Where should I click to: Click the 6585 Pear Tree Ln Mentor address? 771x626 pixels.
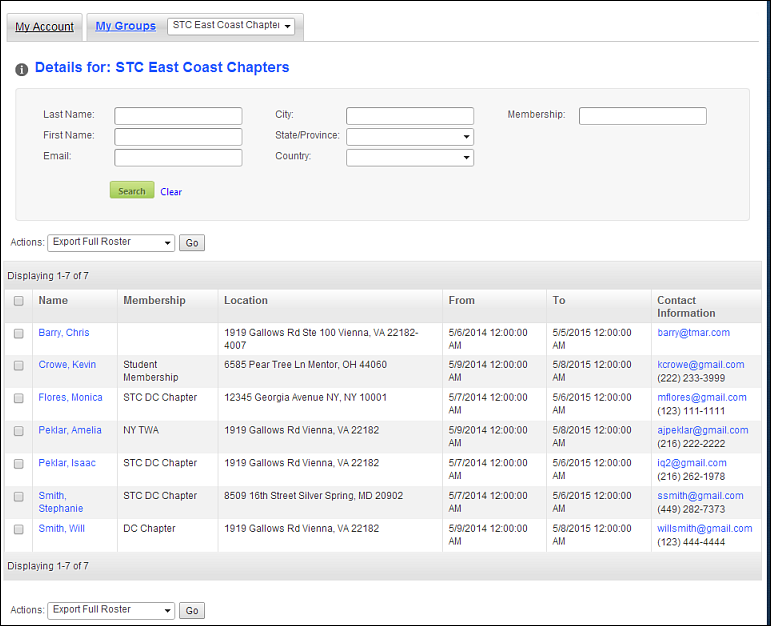pos(305,364)
